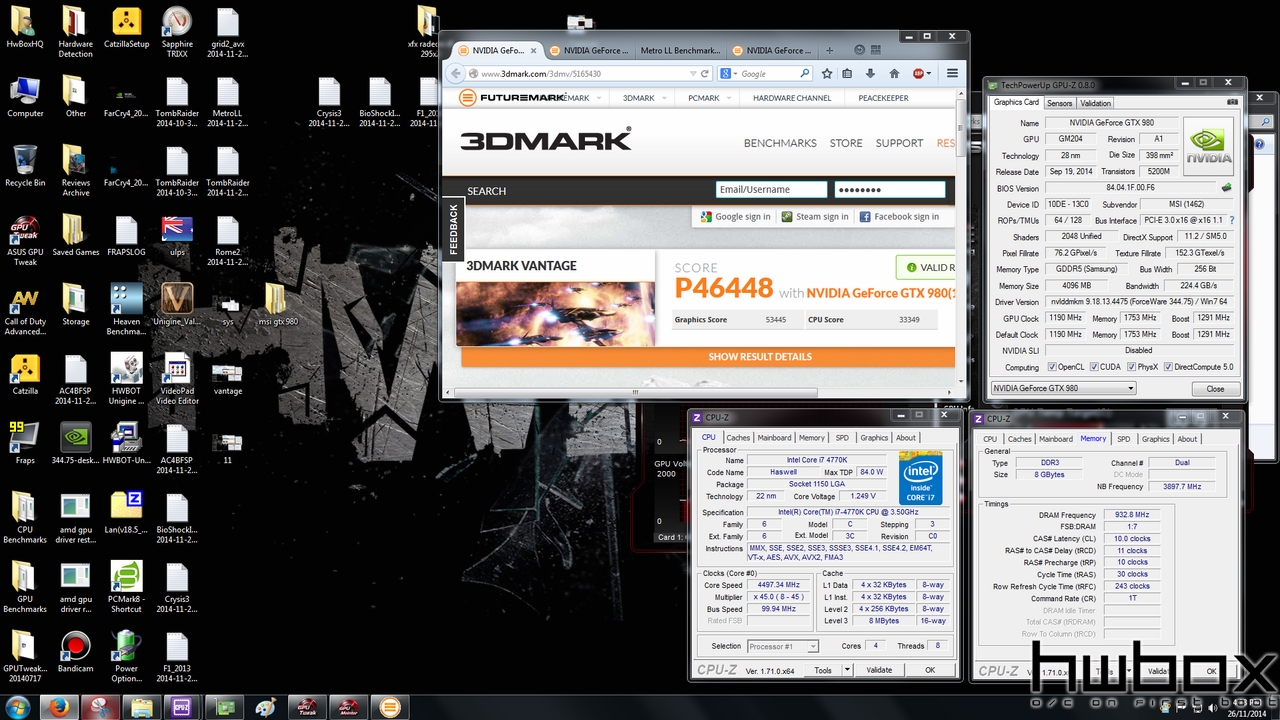1280x720 pixels.
Task: Open Firefox from the taskbar
Action: pos(58,707)
